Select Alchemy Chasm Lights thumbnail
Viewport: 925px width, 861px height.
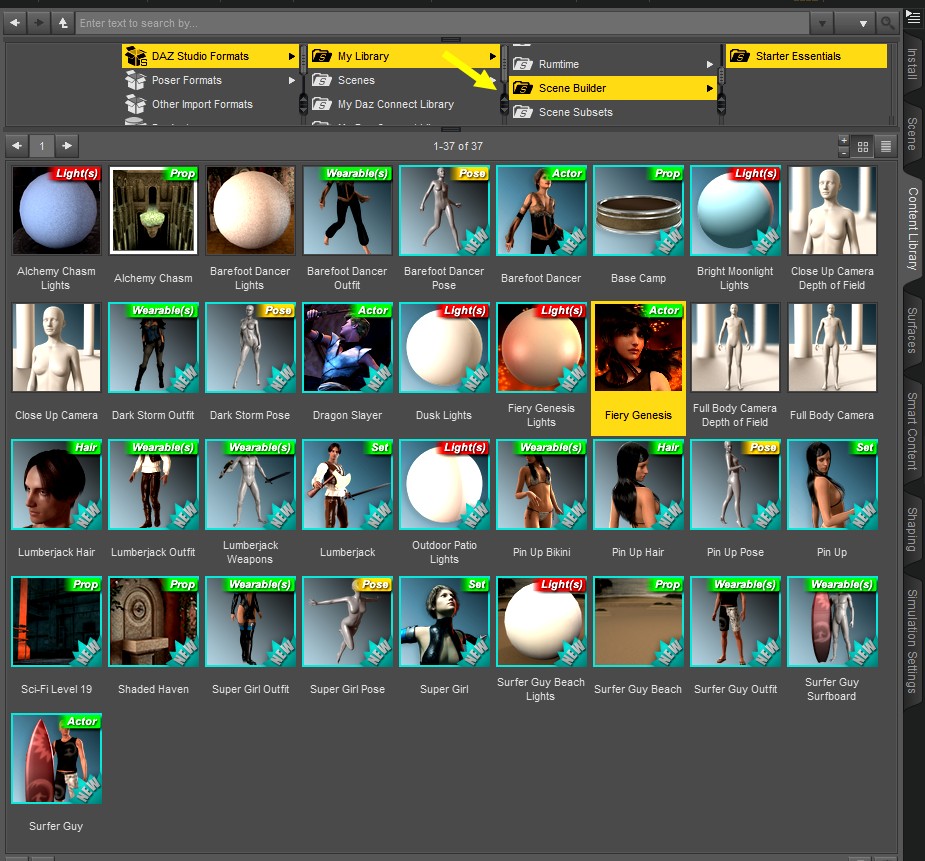pos(57,211)
